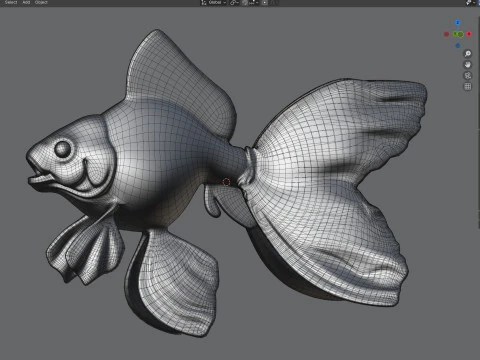Toggle snapping magnet icon

click(x=245, y=3)
